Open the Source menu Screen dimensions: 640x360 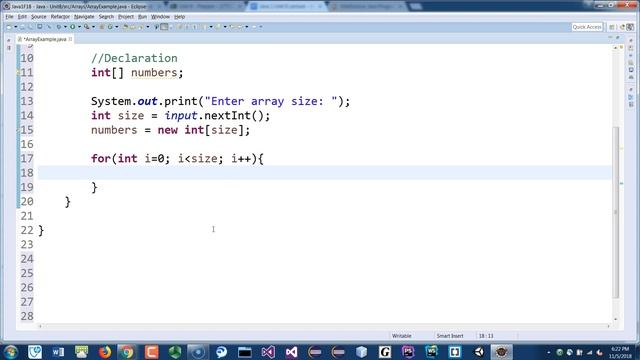tap(39, 17)
